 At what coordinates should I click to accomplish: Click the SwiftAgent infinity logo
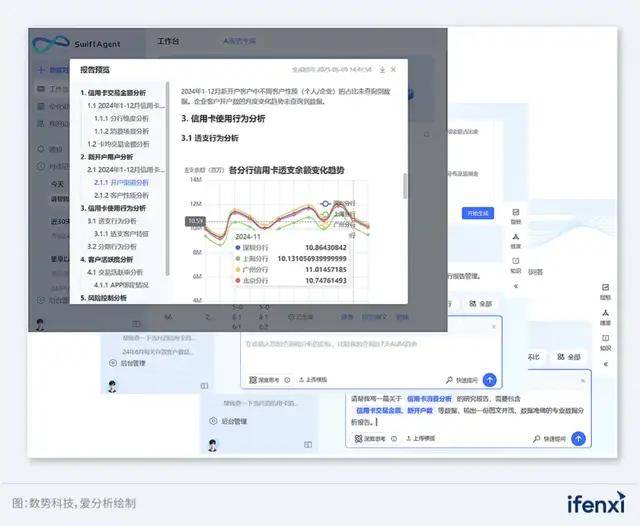[51, 44]
